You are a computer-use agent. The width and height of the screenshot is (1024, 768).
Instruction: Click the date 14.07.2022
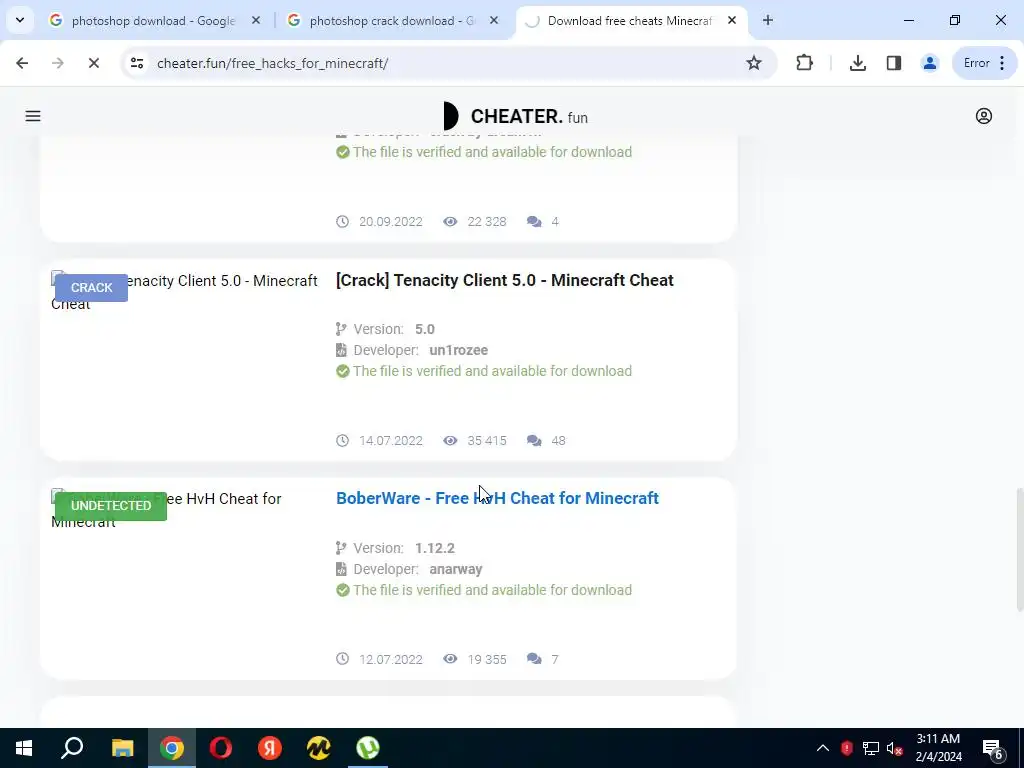[391, 441]
